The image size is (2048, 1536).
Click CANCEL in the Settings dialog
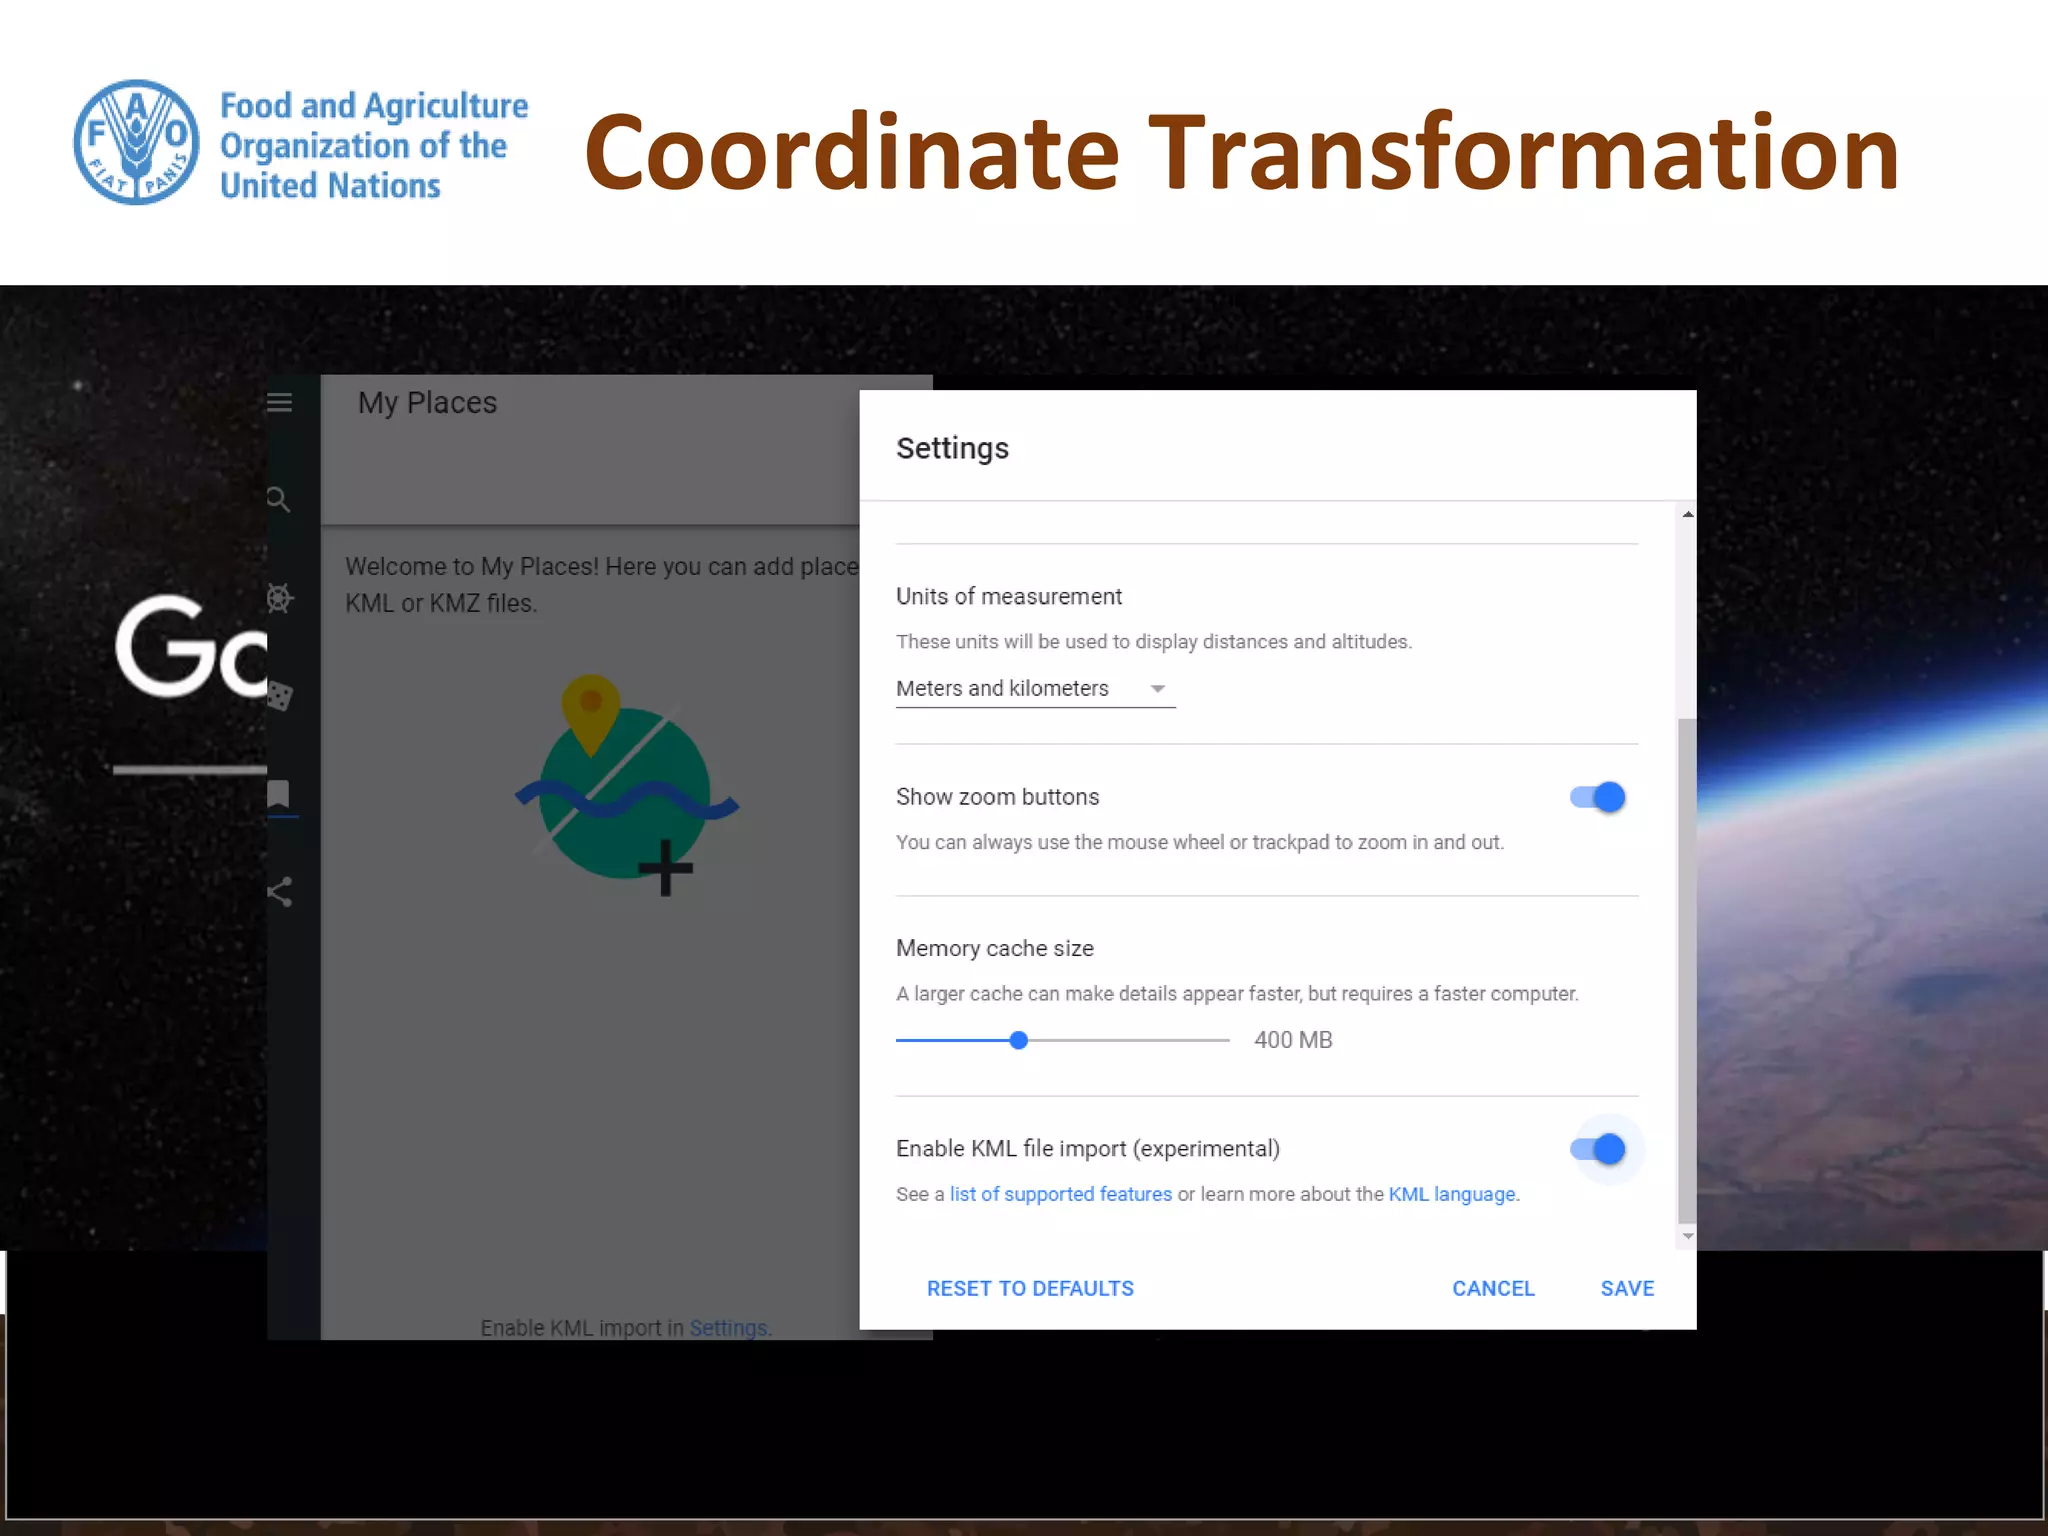[x=1493, y=1288]
